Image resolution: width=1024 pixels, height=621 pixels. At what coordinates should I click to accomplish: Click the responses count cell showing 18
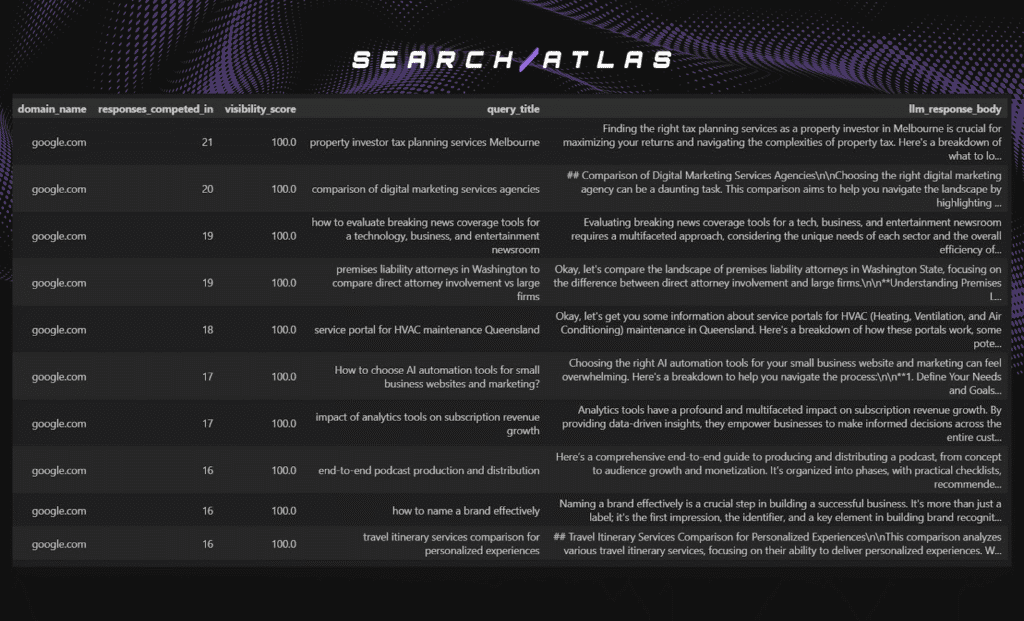click(207, 330)
